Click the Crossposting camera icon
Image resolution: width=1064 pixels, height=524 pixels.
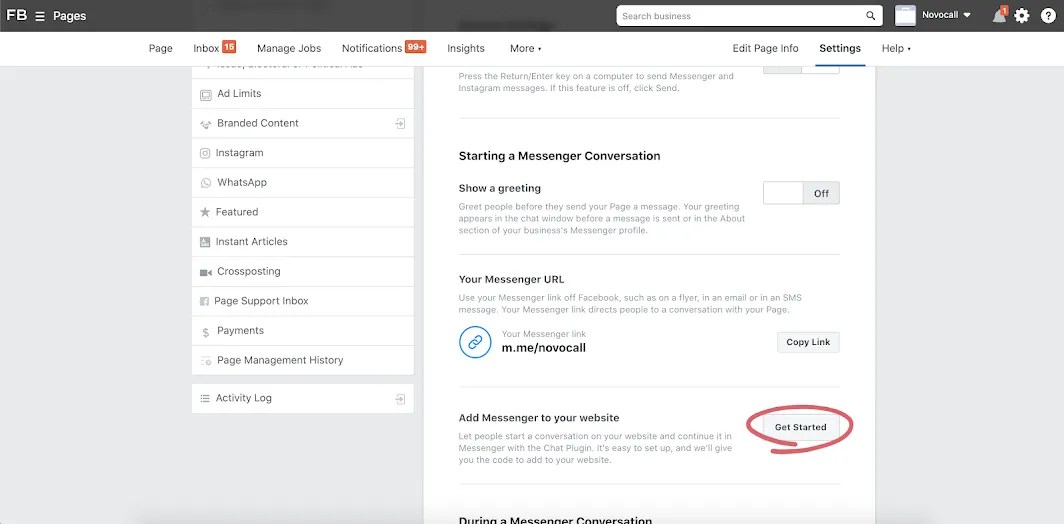click(x=206, y=272)
